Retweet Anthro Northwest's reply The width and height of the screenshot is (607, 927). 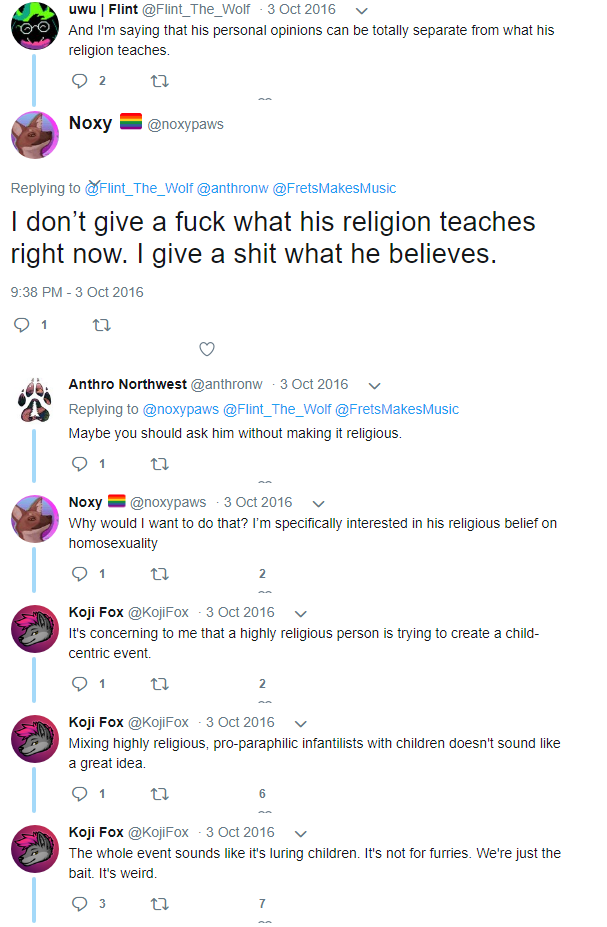pyautogui.click(x=160, y=464)
